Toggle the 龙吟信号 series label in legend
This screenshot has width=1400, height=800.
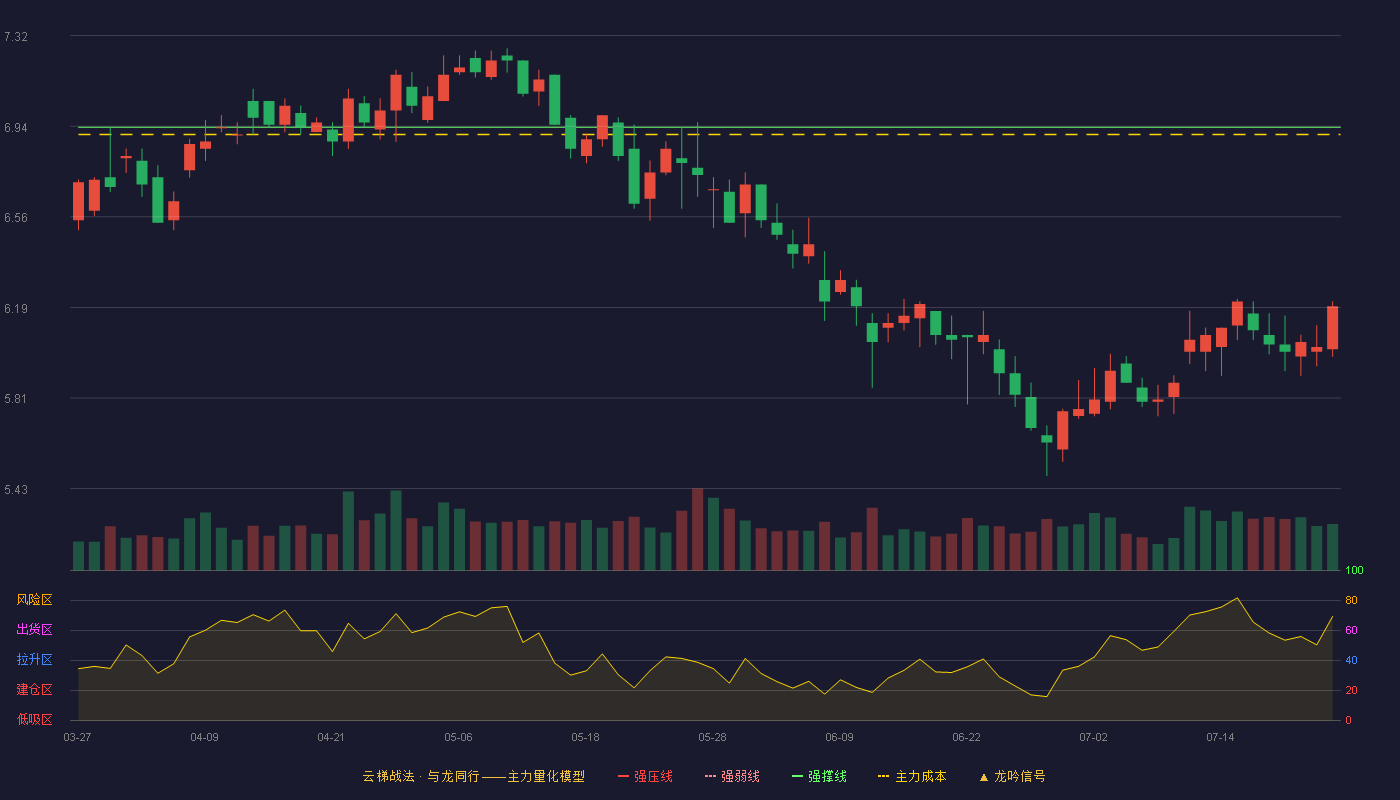1020,776
